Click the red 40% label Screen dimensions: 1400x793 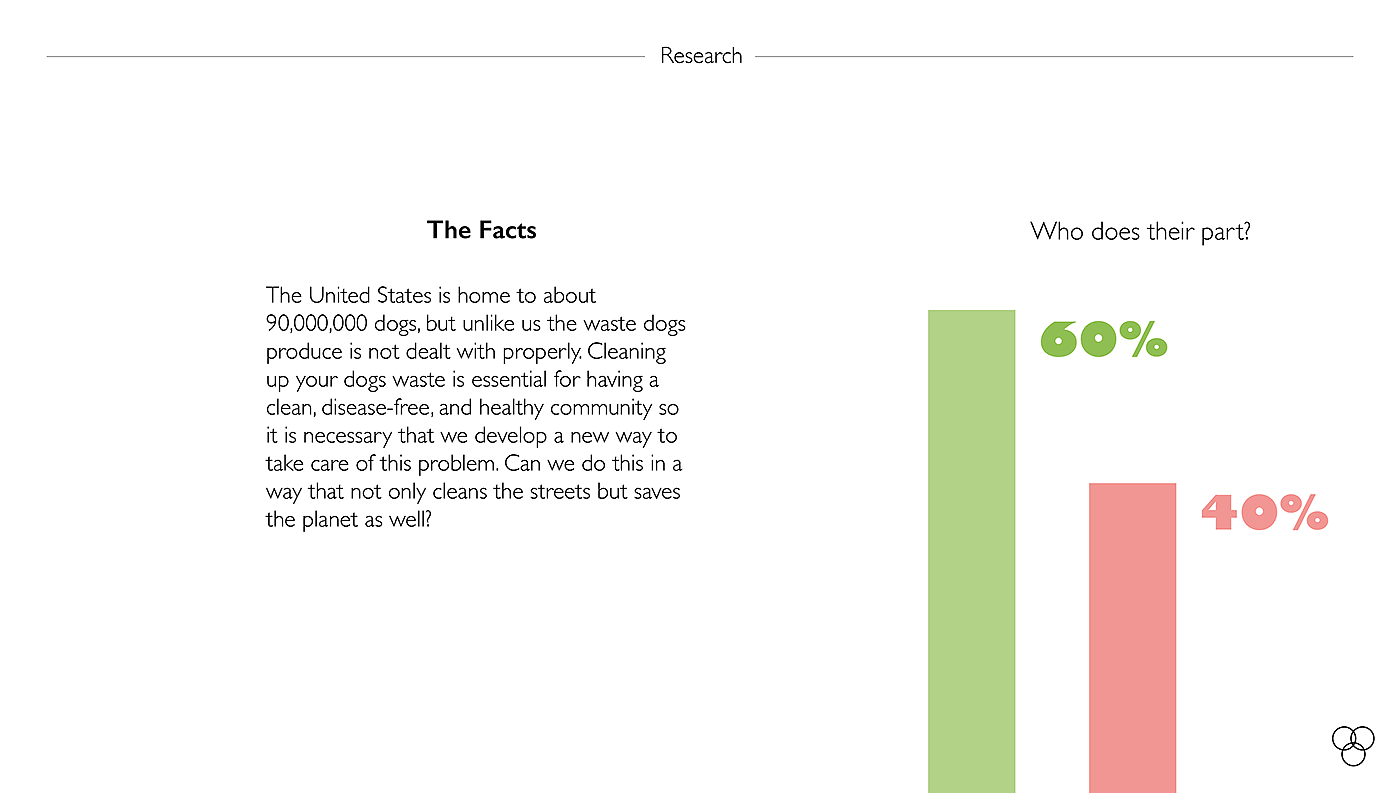point(1264,513)
